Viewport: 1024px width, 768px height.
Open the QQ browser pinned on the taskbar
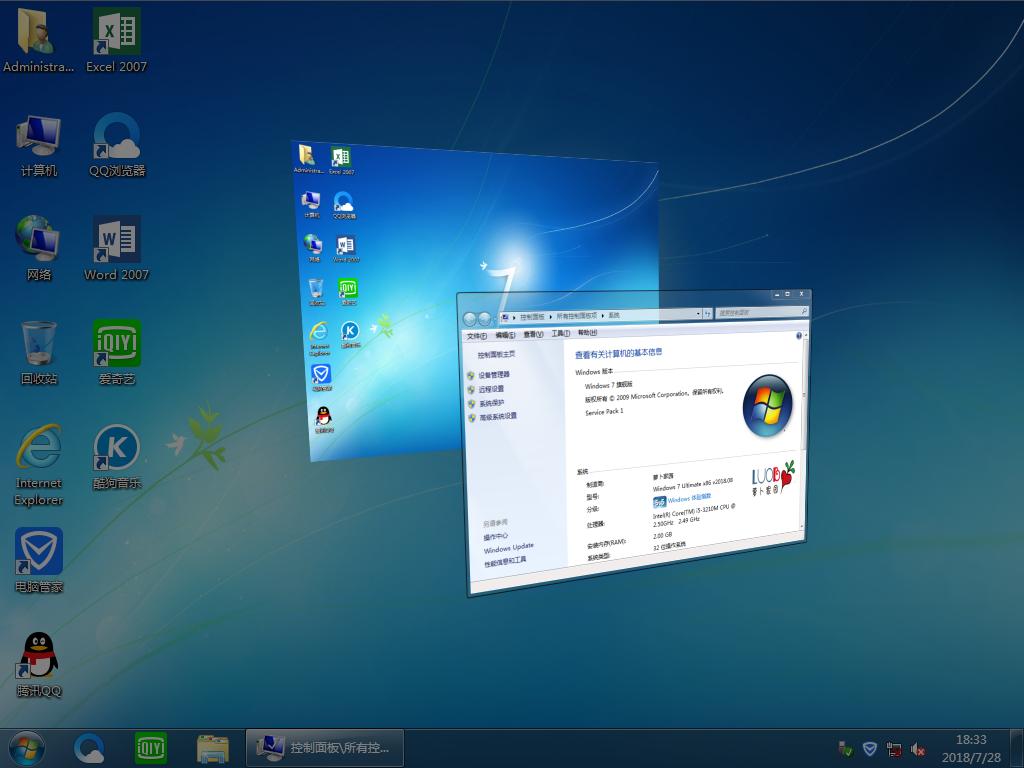90,747
